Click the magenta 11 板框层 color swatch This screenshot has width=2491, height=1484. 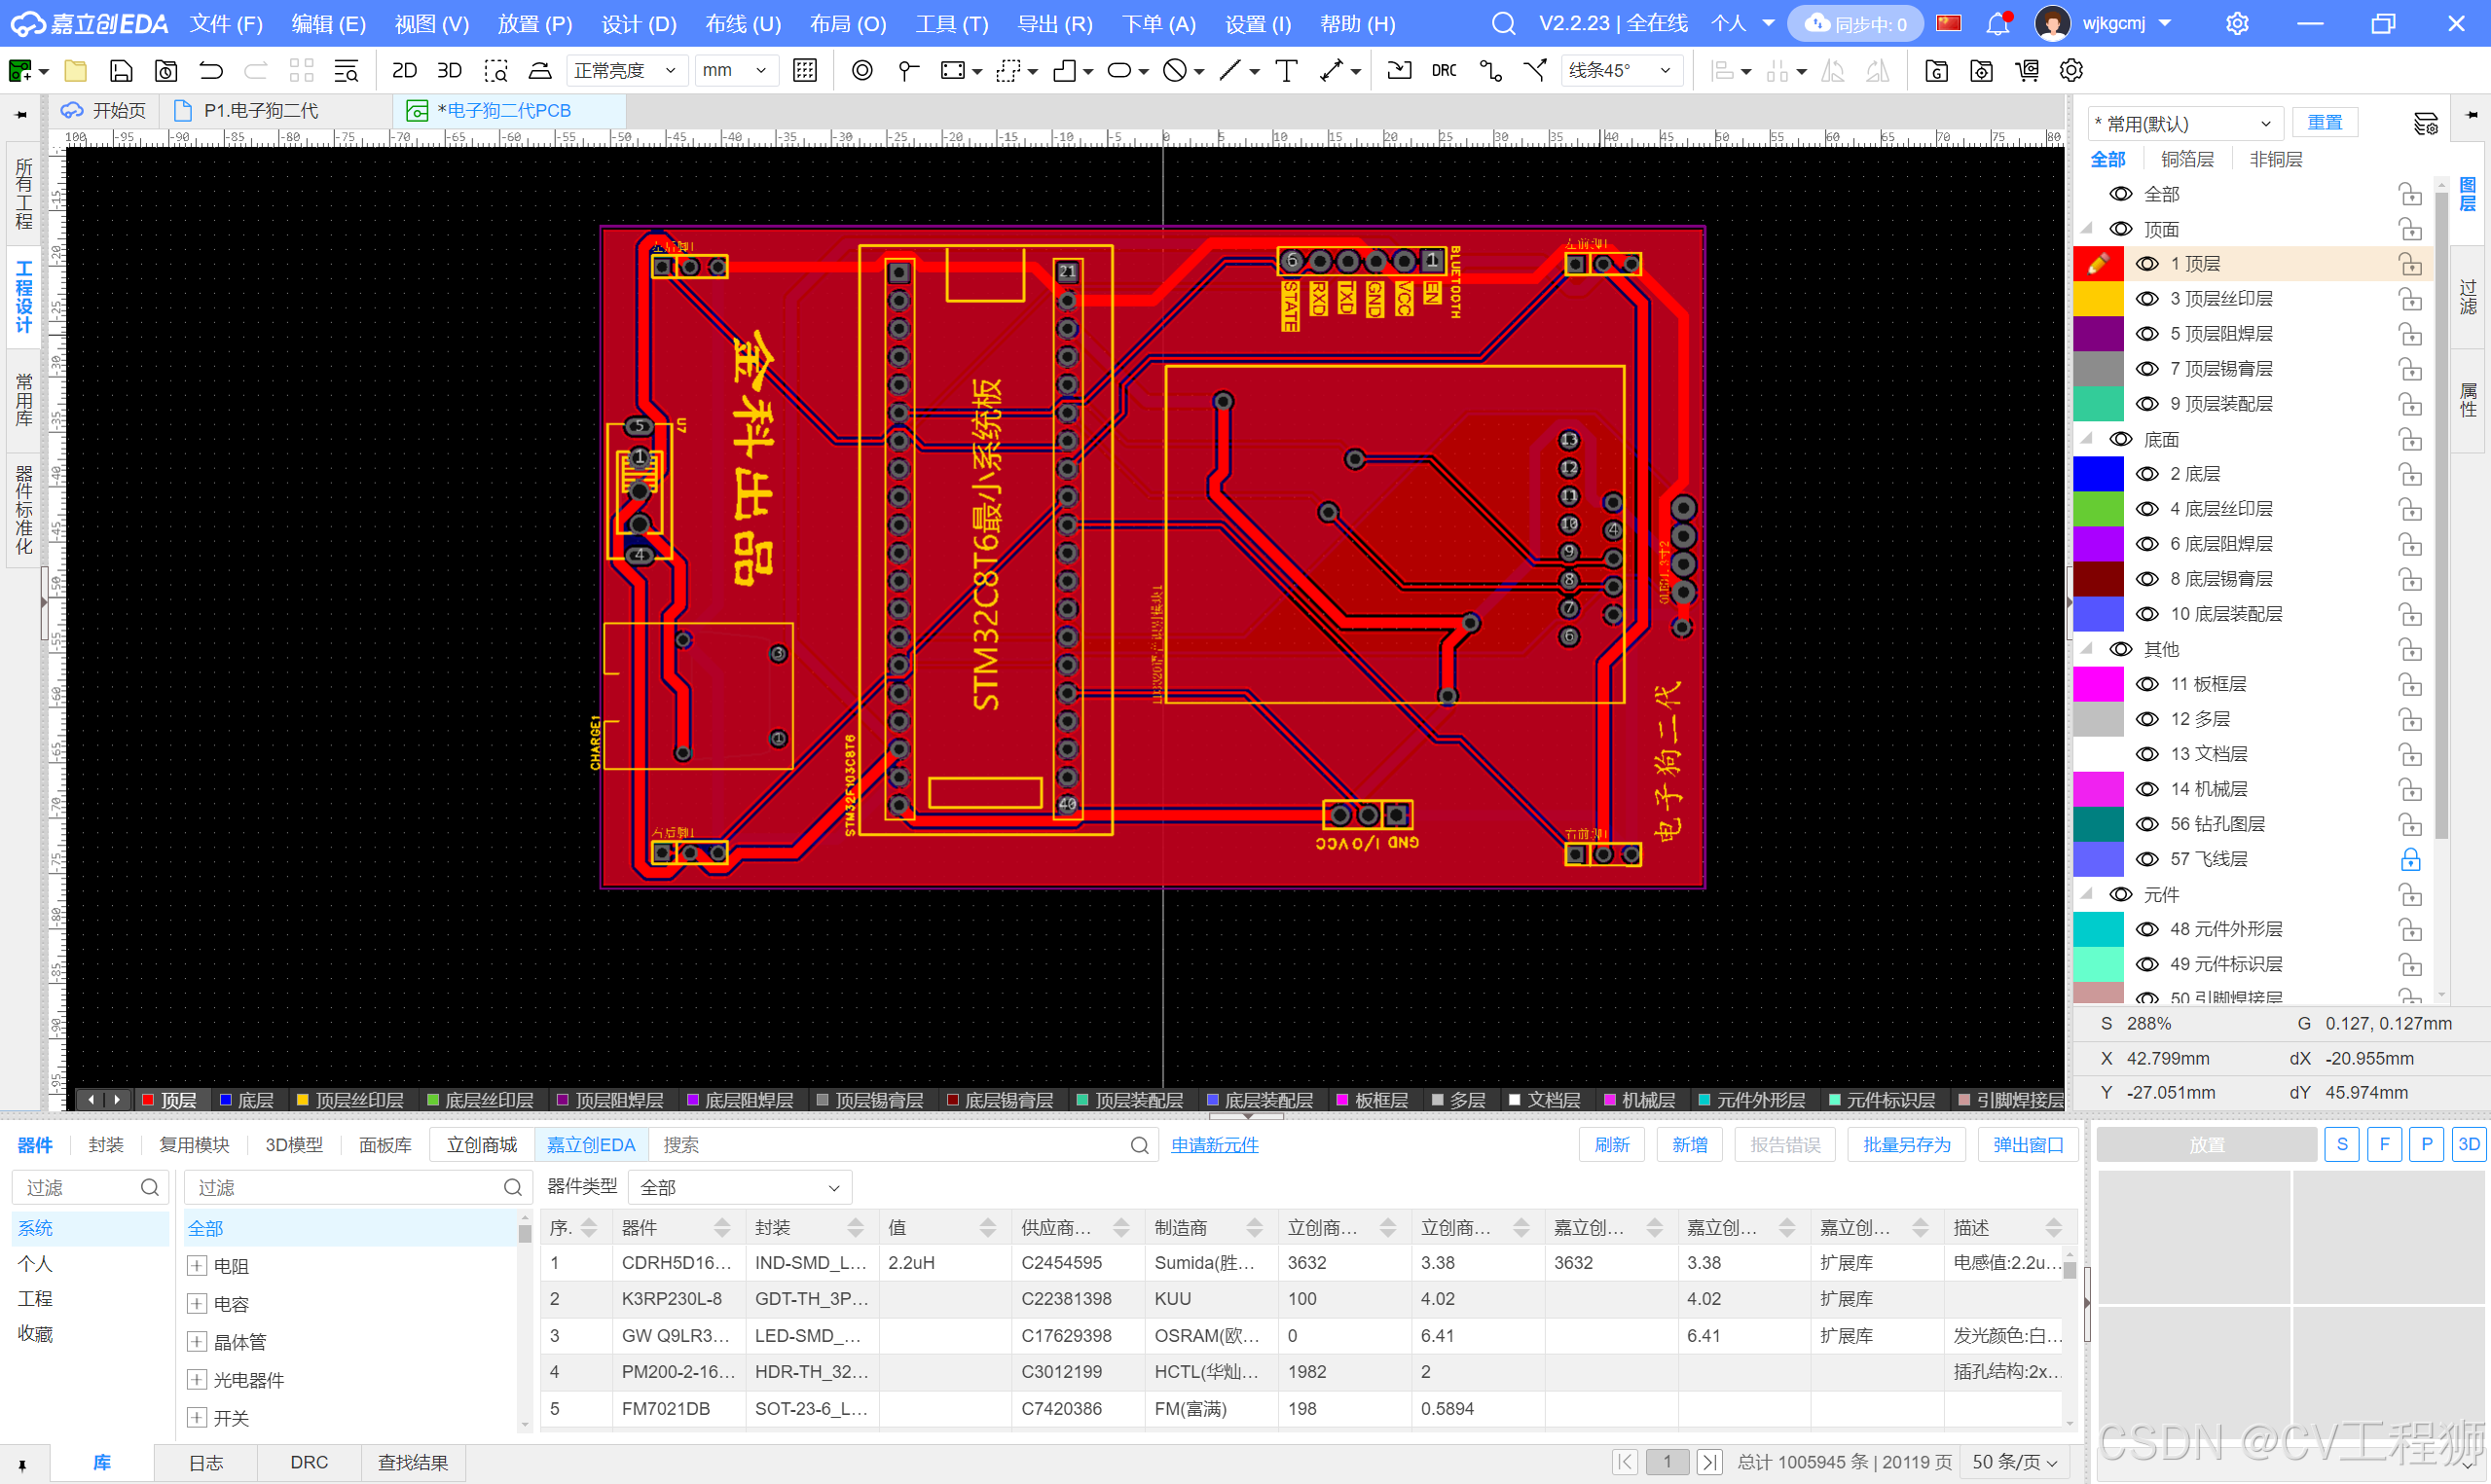[x=2098, y=684]
